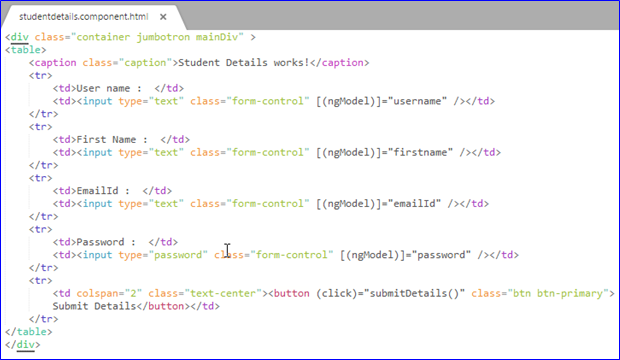This screenshot has height=360, width=620.
Task: Click the input line bound to "emailId"
Action: (271, 204)
